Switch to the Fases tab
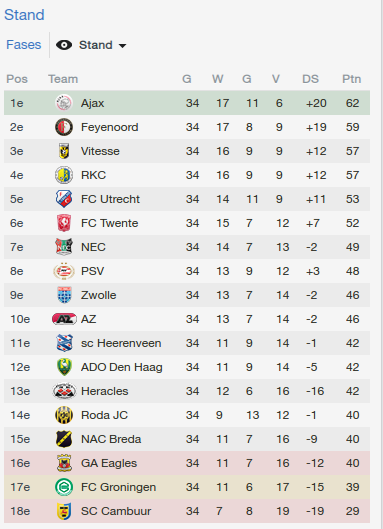Viewport: 383px width, 529px height. coord(24,45)
